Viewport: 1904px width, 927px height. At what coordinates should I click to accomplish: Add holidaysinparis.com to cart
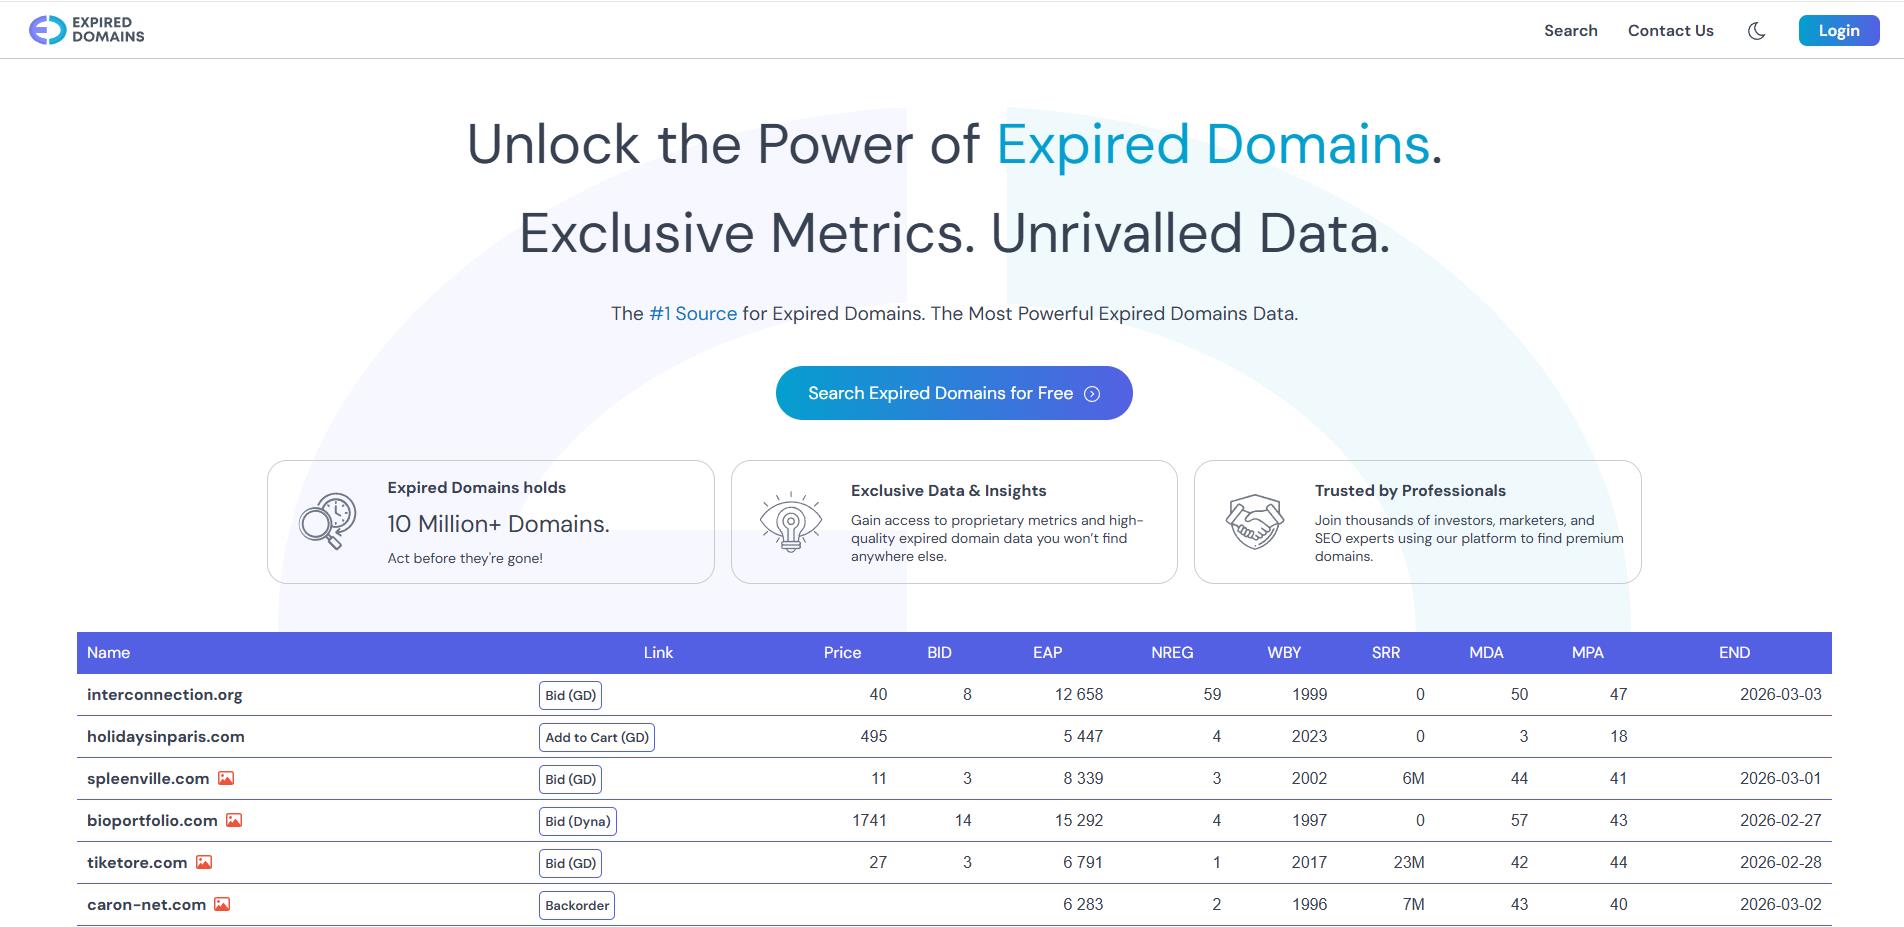[596, 737]
